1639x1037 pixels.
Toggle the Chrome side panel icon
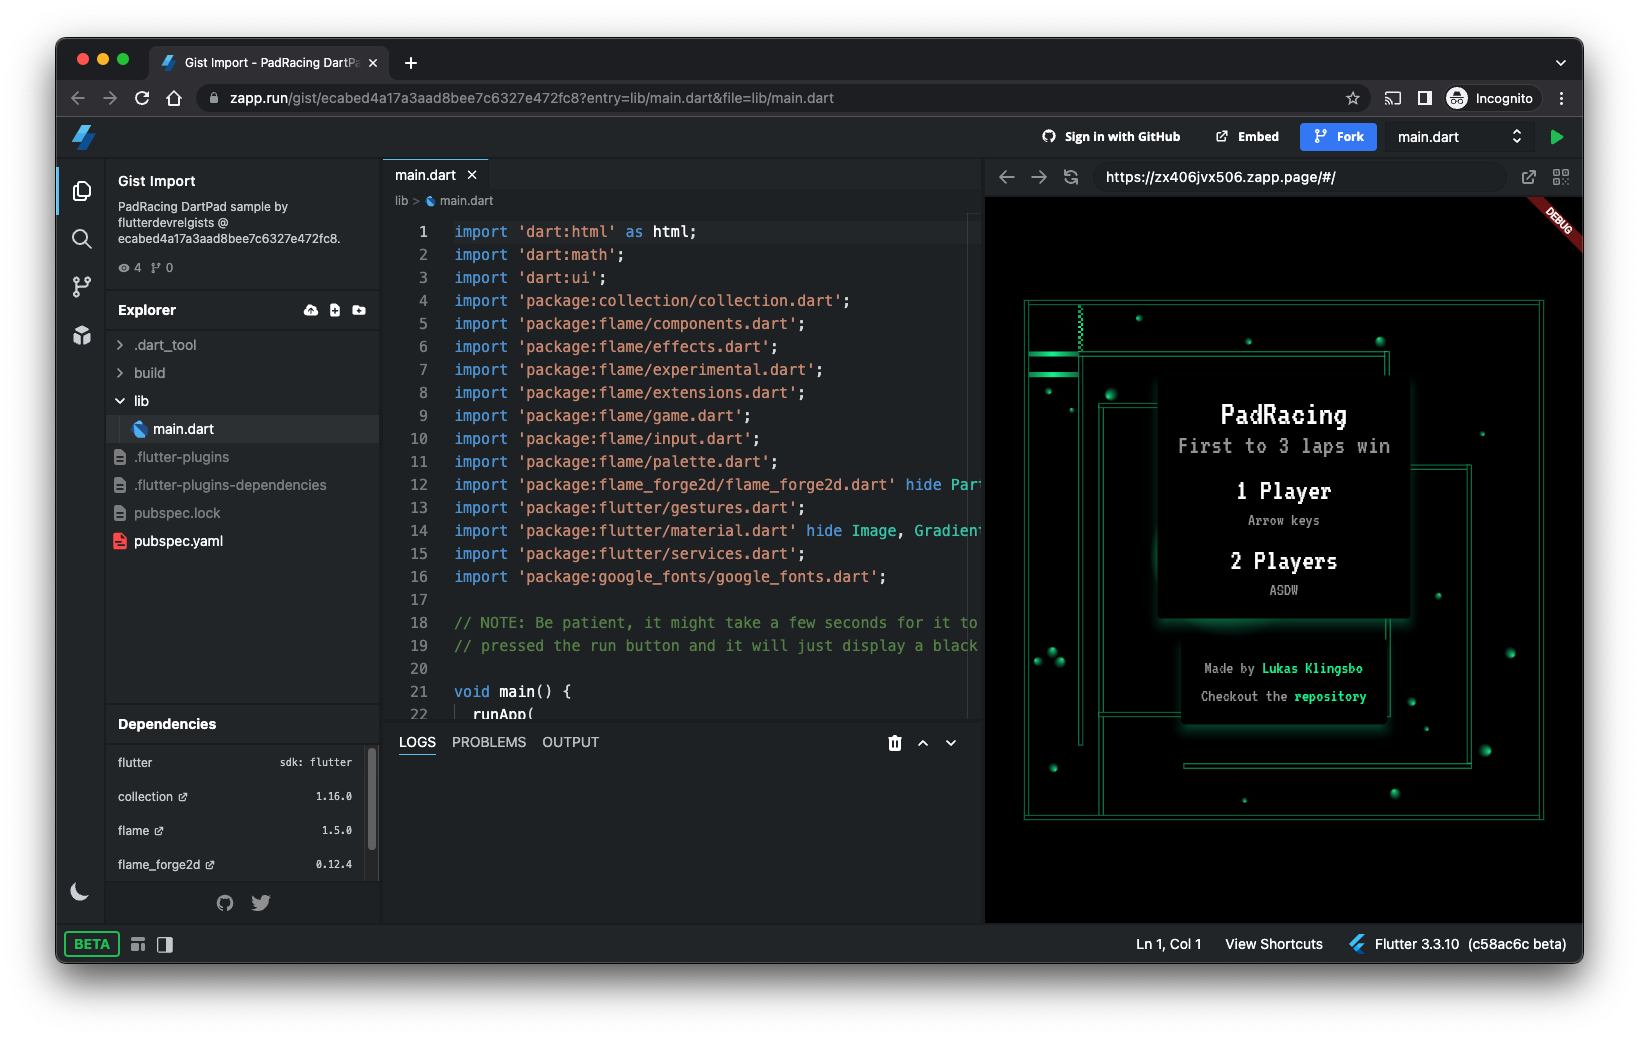[1425, 98]
